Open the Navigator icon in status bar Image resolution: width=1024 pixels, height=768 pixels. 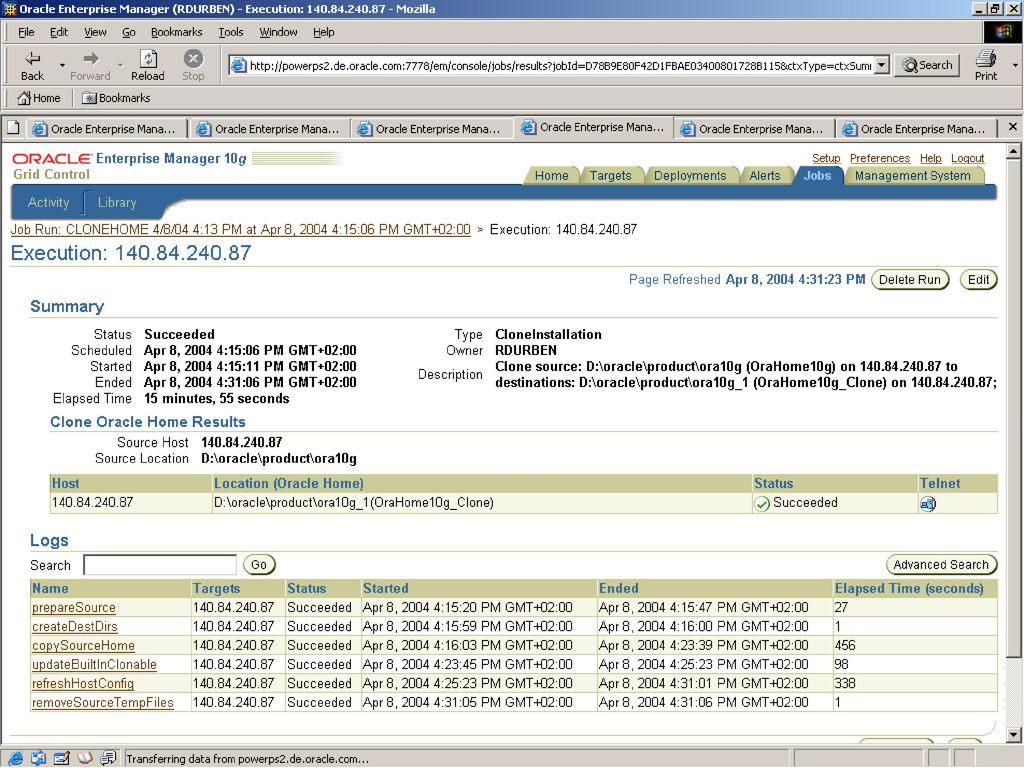point(15,758)
